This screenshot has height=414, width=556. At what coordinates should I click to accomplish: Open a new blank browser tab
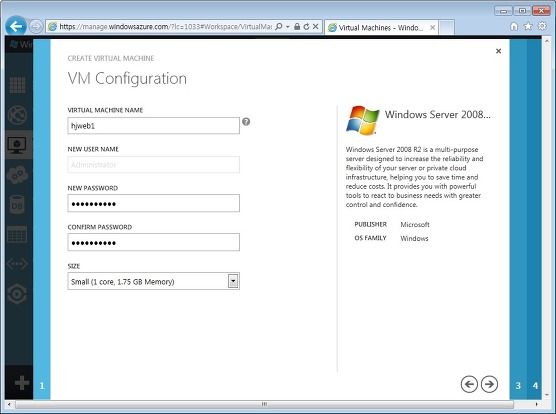tap(446, 28)
